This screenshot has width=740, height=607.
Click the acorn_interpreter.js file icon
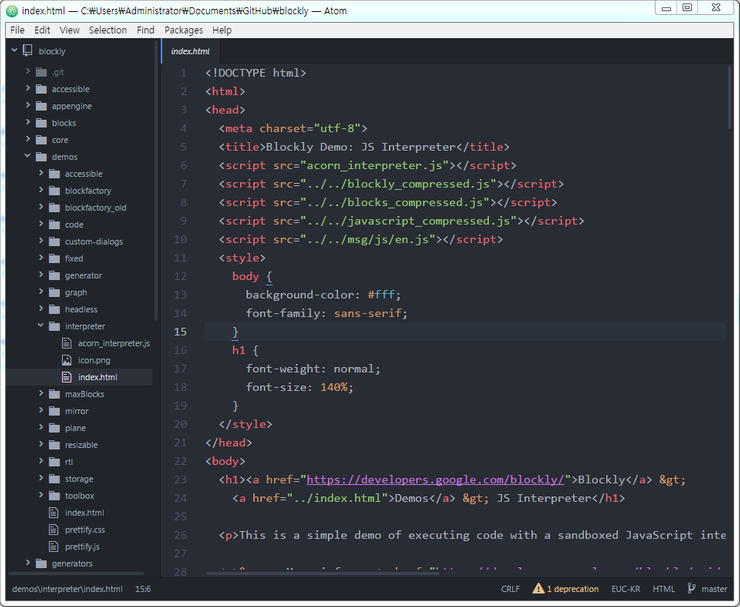[x=68, y=343]
